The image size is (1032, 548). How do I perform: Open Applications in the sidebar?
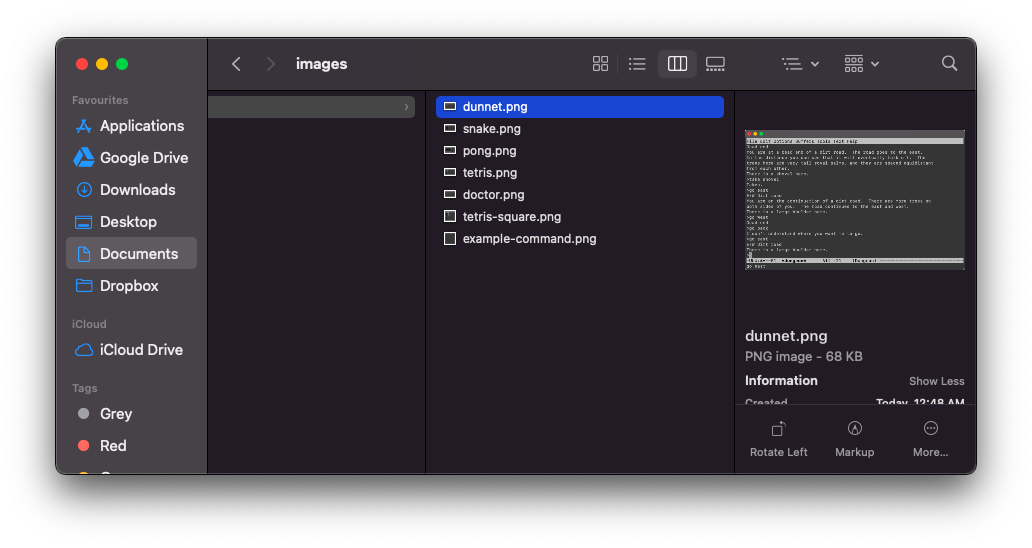tap(141, 126)
